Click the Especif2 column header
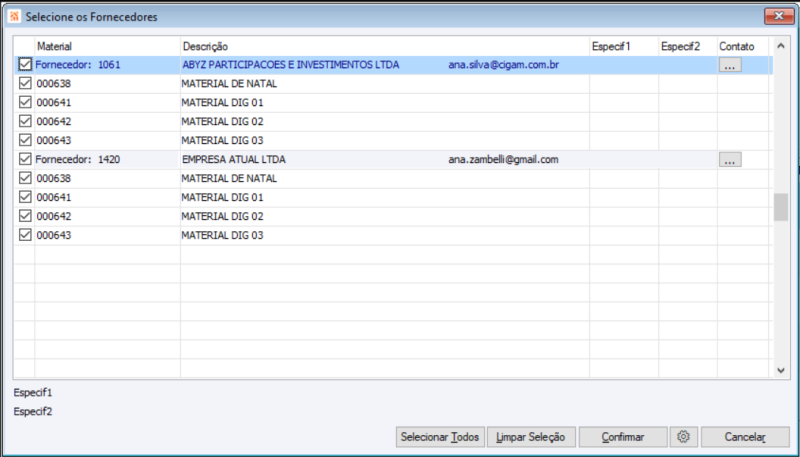 688,46
